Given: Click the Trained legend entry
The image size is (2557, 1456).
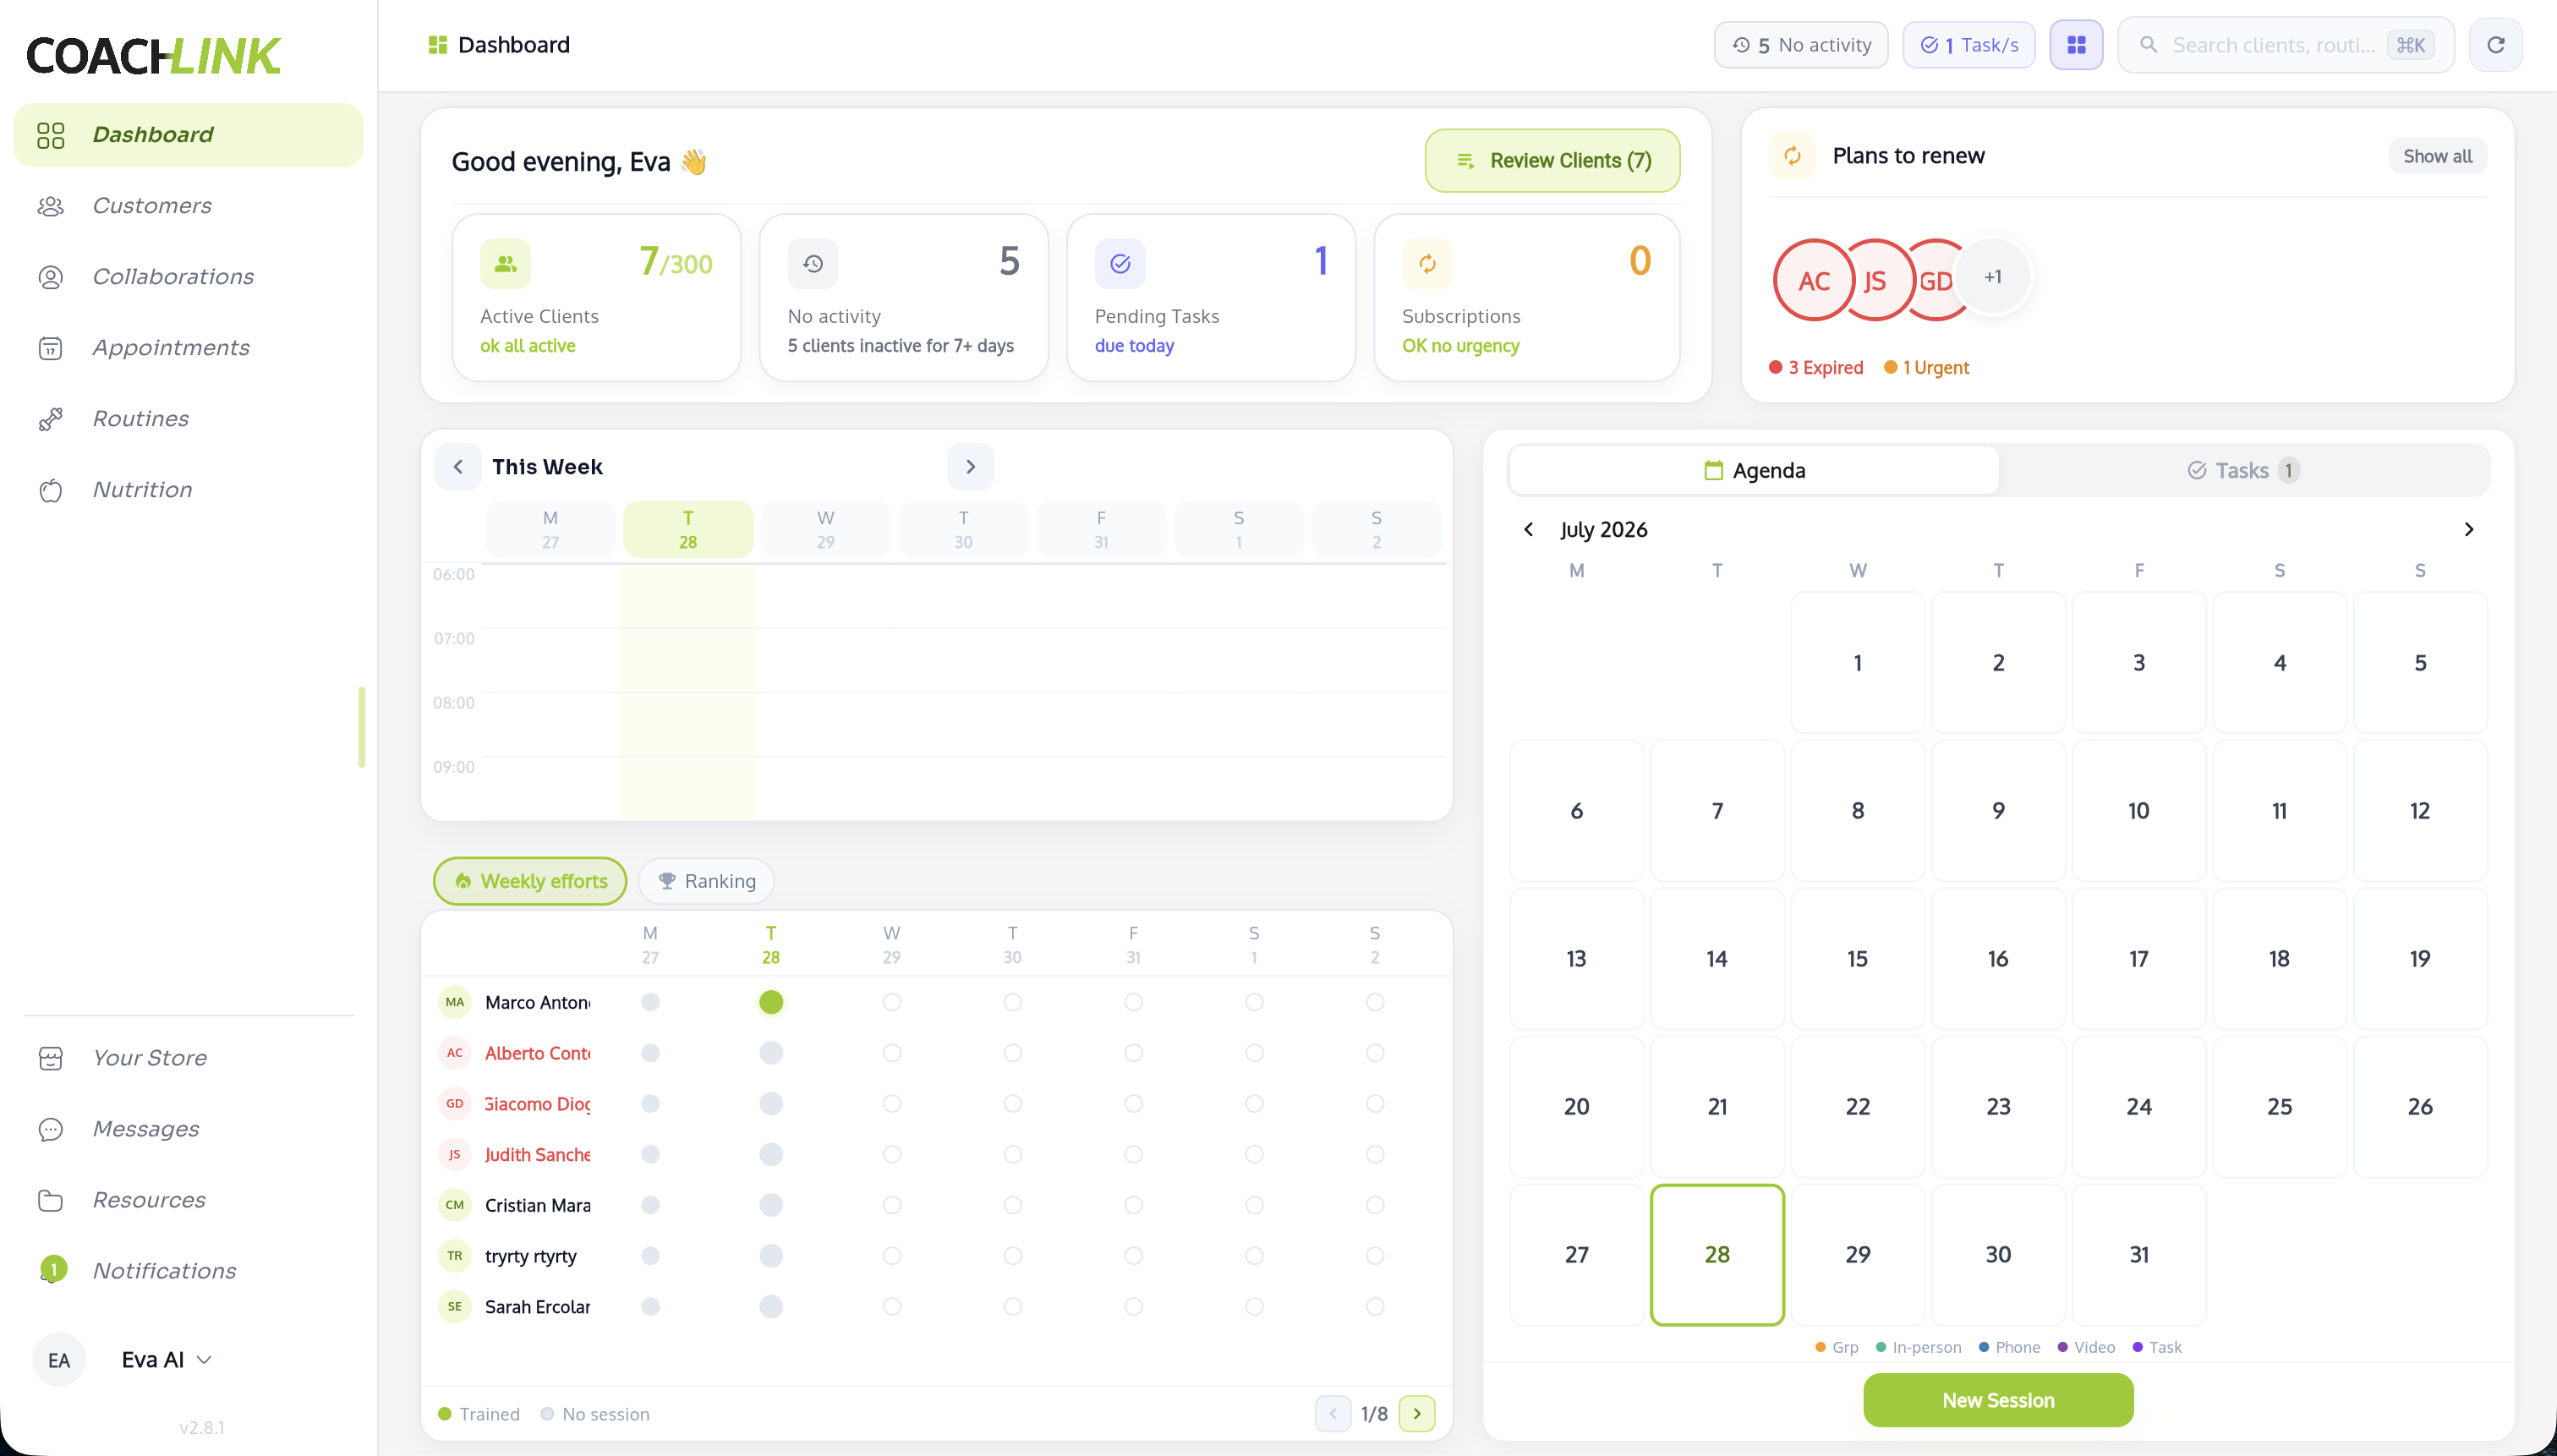Looking at the screenshot, I should [479, 1415].
